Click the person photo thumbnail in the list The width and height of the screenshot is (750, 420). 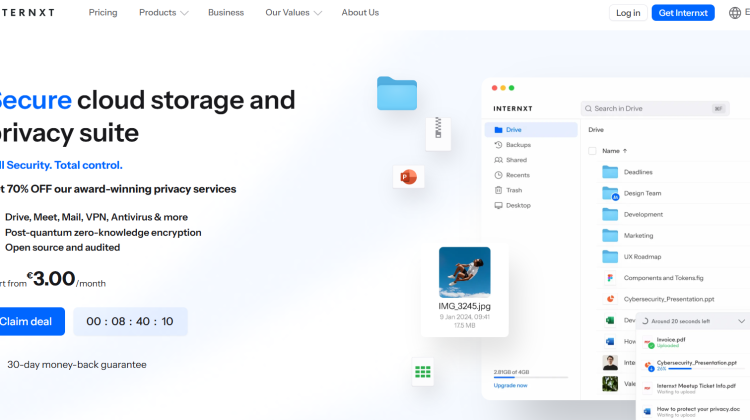tap(610, 363)
